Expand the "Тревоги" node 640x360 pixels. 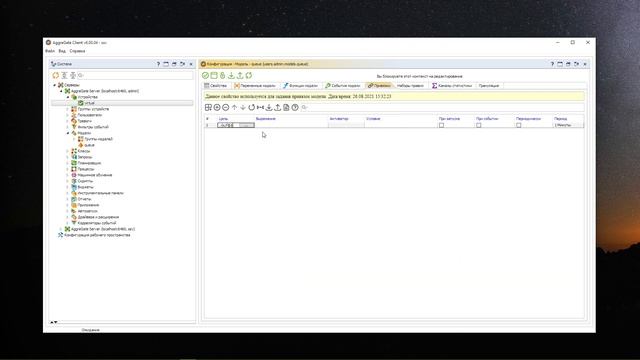point(68,121)
